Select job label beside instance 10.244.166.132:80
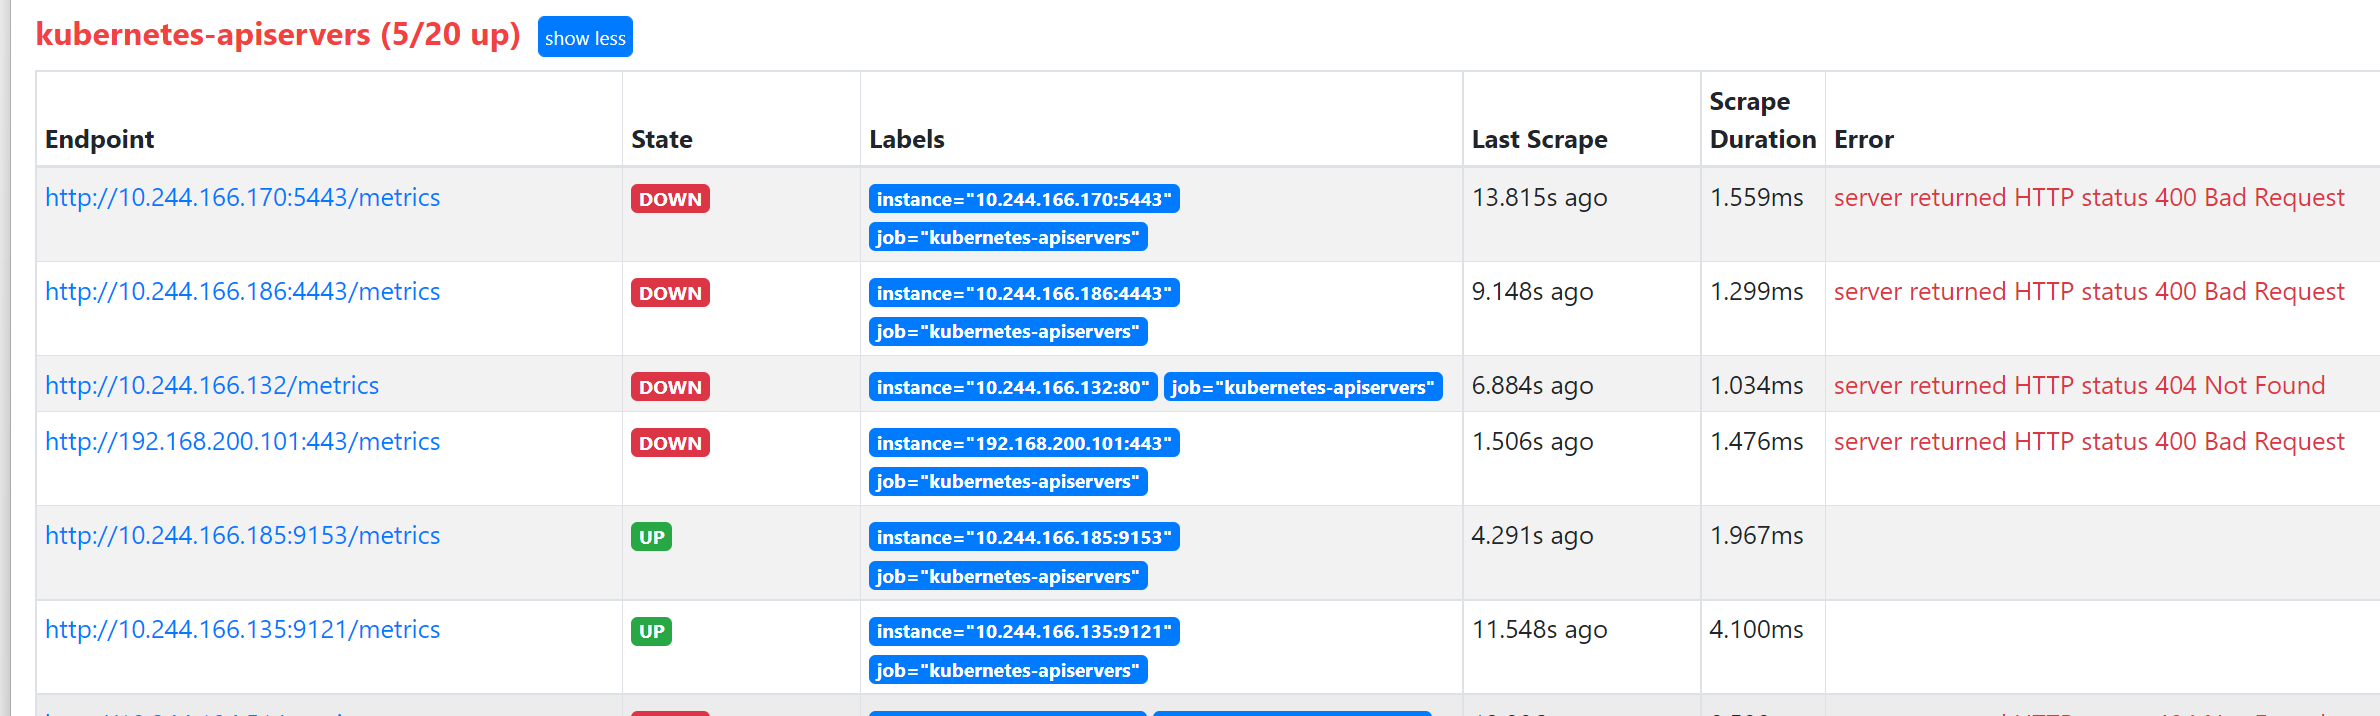This screenshot has height=716, width=2380. (x=1303, y=387)
